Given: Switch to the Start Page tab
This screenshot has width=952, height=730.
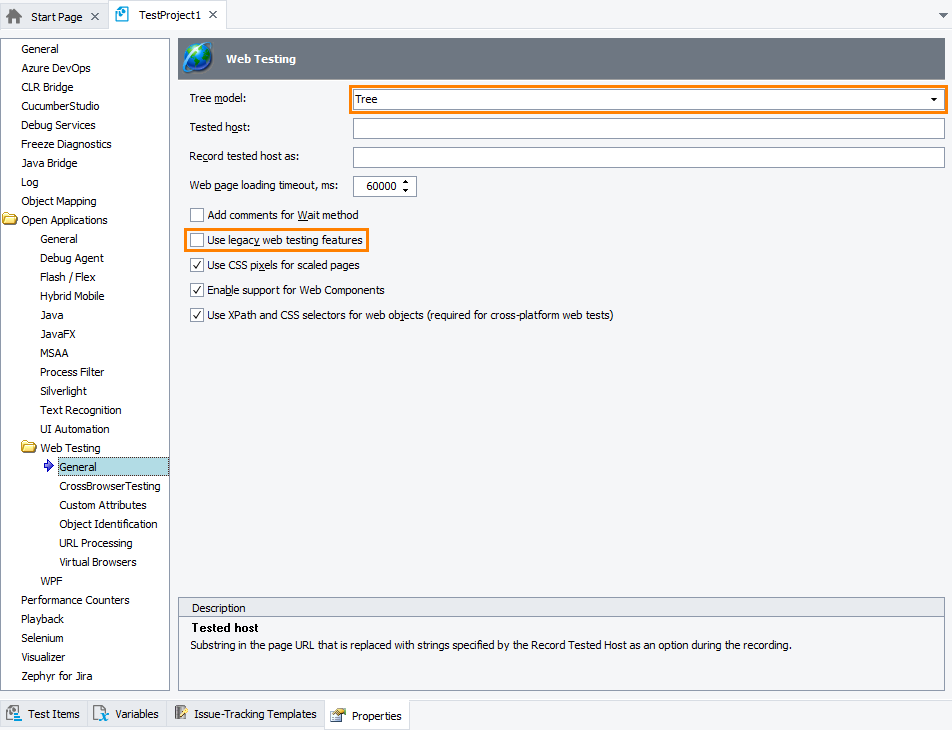Looking at the screenshot, I should 55,15.
